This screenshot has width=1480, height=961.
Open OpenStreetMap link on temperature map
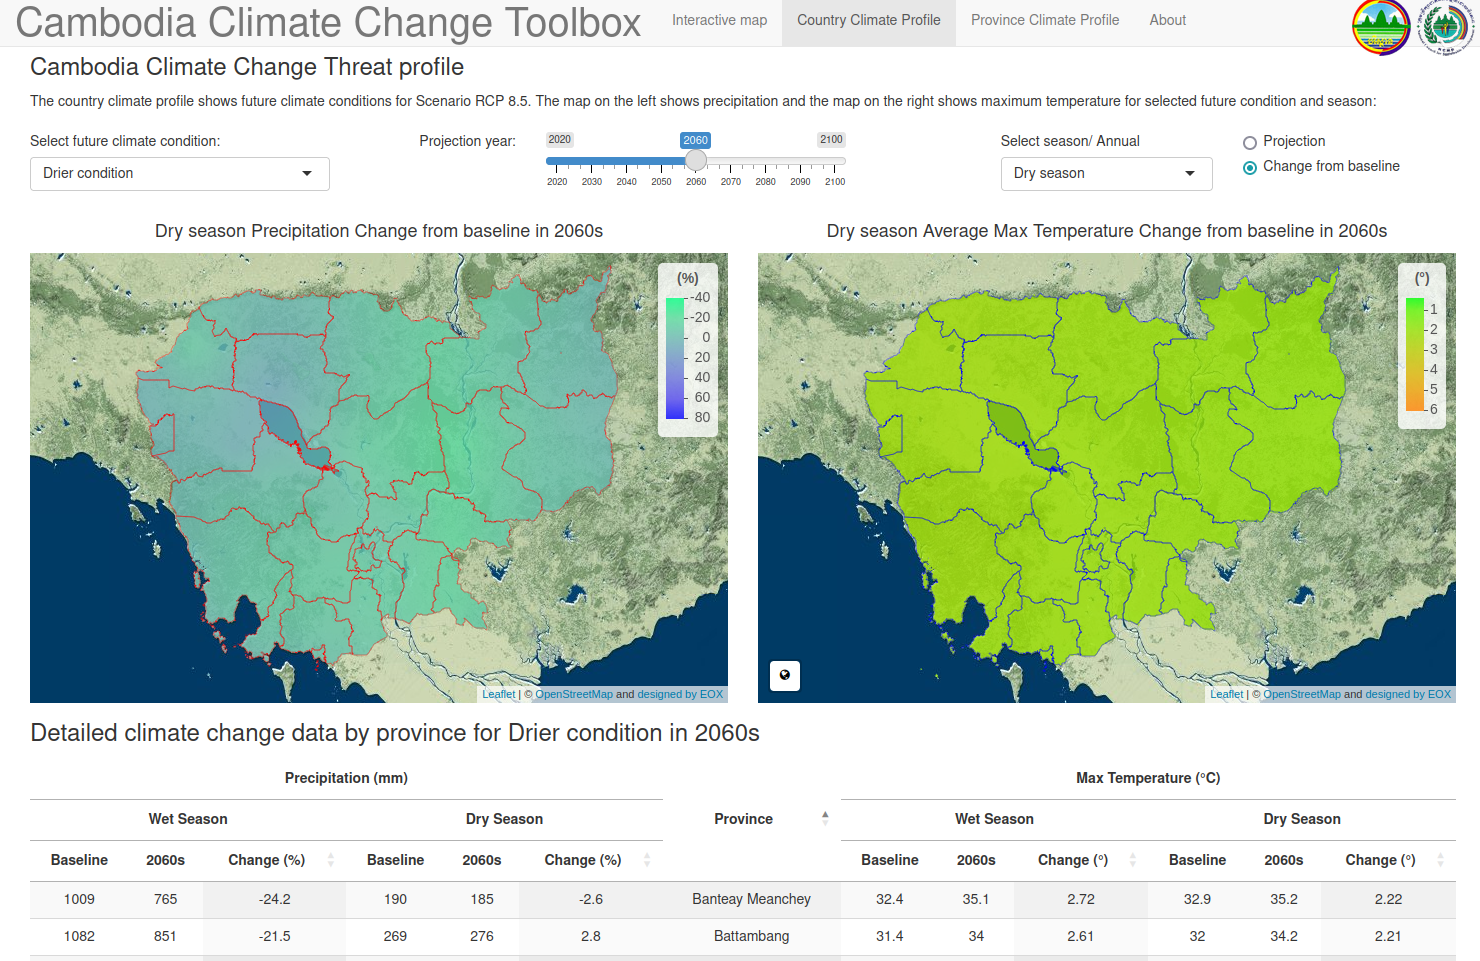(x=1301, y=694)
